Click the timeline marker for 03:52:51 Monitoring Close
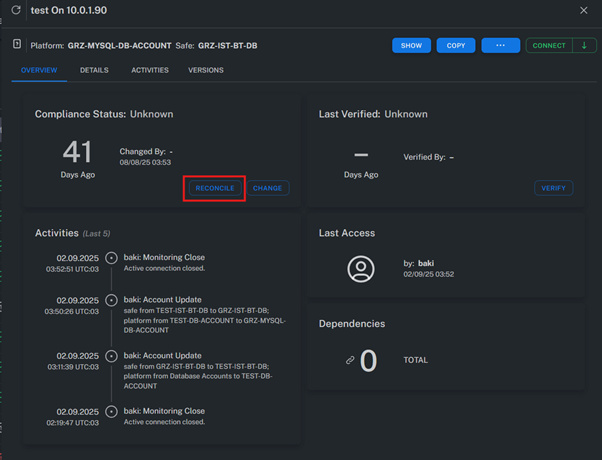The width and height of the screenshot is (602, 460). coord(111,258)
